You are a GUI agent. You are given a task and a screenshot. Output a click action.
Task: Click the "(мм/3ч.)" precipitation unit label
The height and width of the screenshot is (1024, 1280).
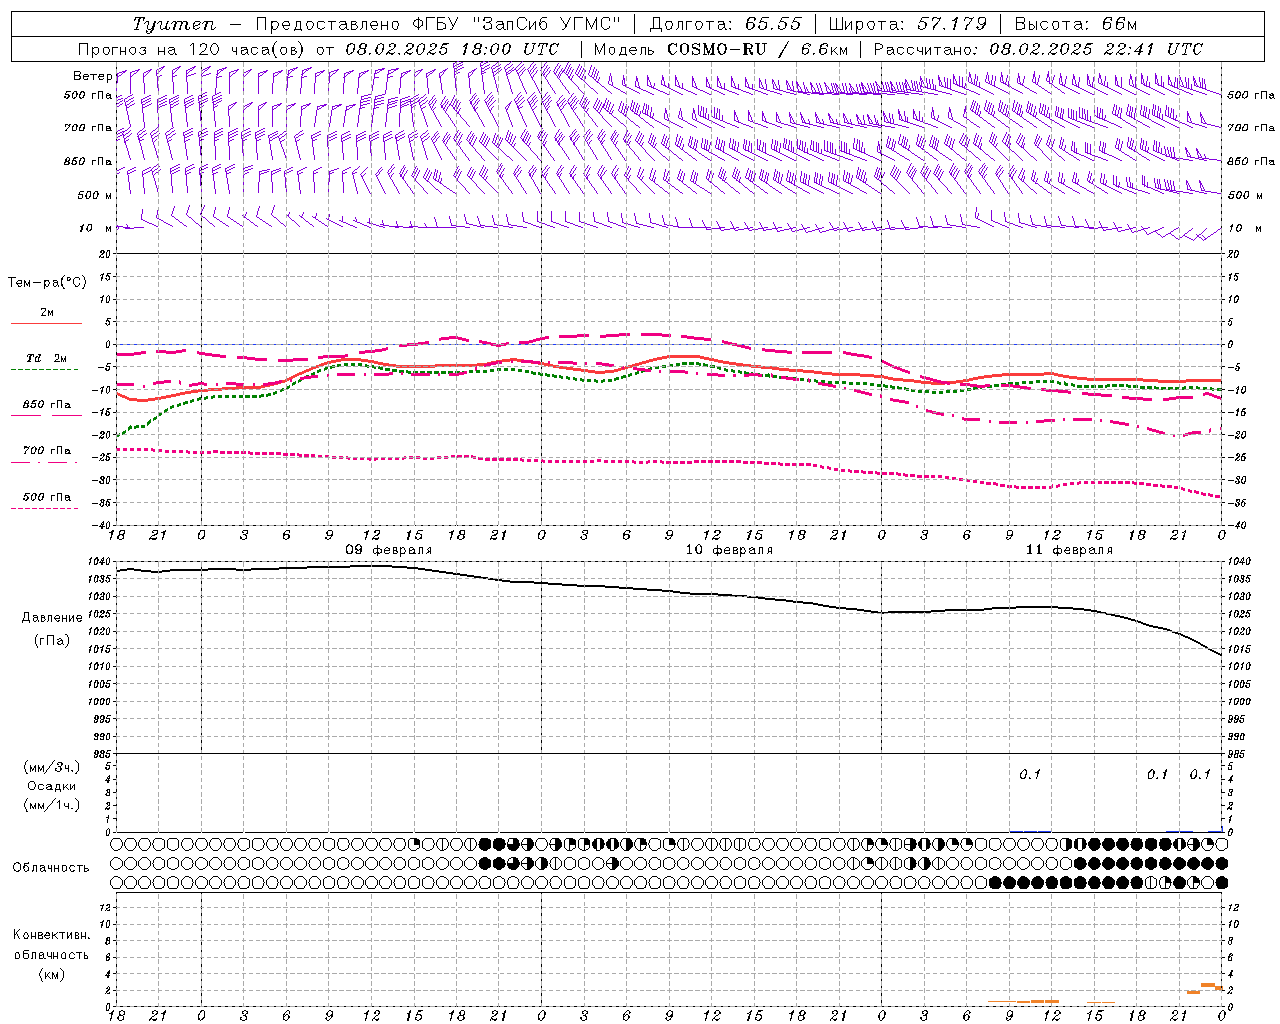[x=51, y=767]
